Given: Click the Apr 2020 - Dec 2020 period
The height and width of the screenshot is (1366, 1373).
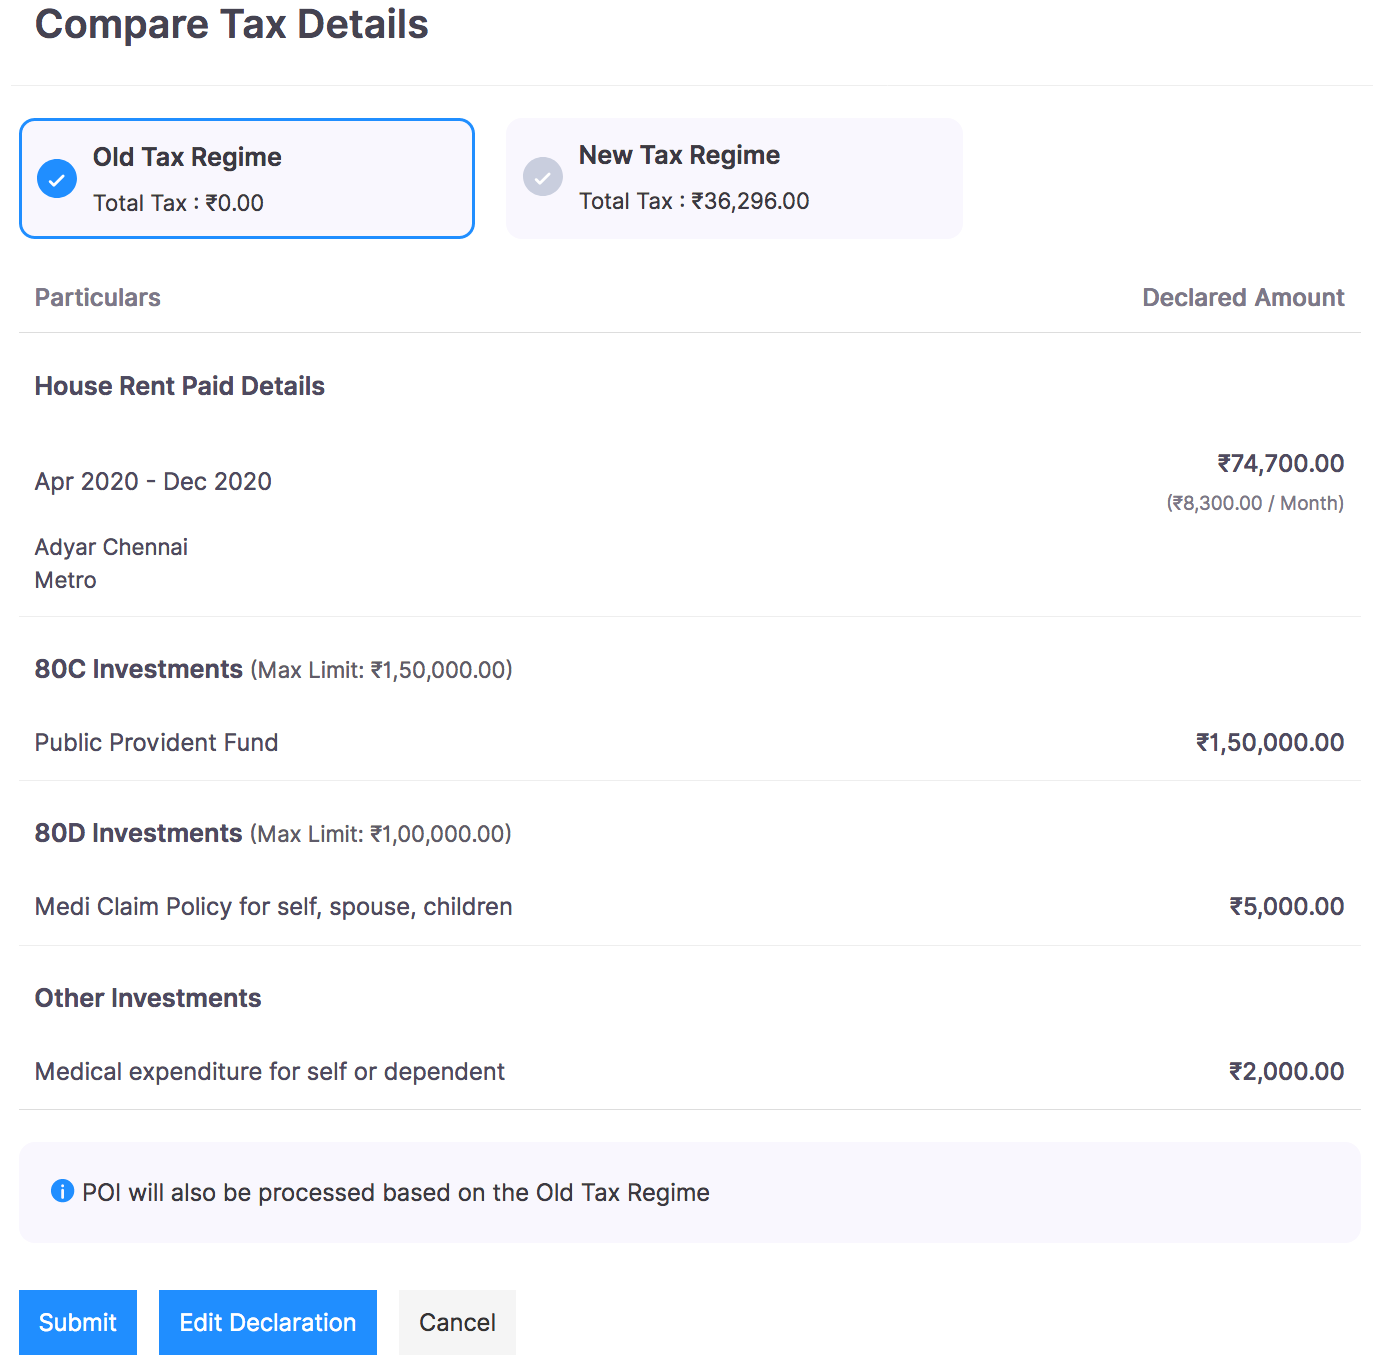Looking at the screenshot, I should [x=153, y=481].
